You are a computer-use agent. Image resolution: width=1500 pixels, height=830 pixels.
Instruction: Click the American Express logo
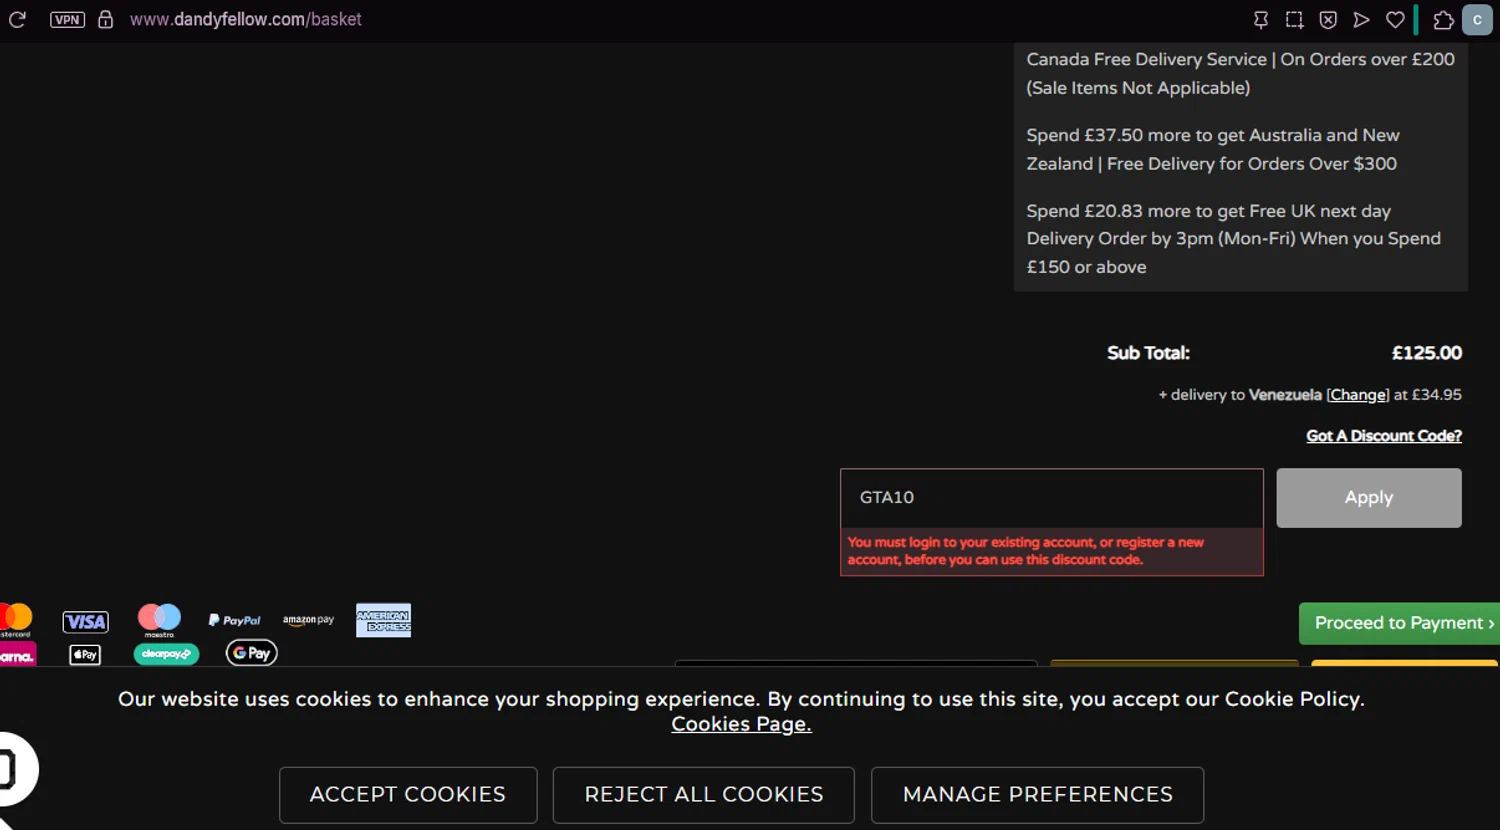pyautogui.click(x=383, y=620)
